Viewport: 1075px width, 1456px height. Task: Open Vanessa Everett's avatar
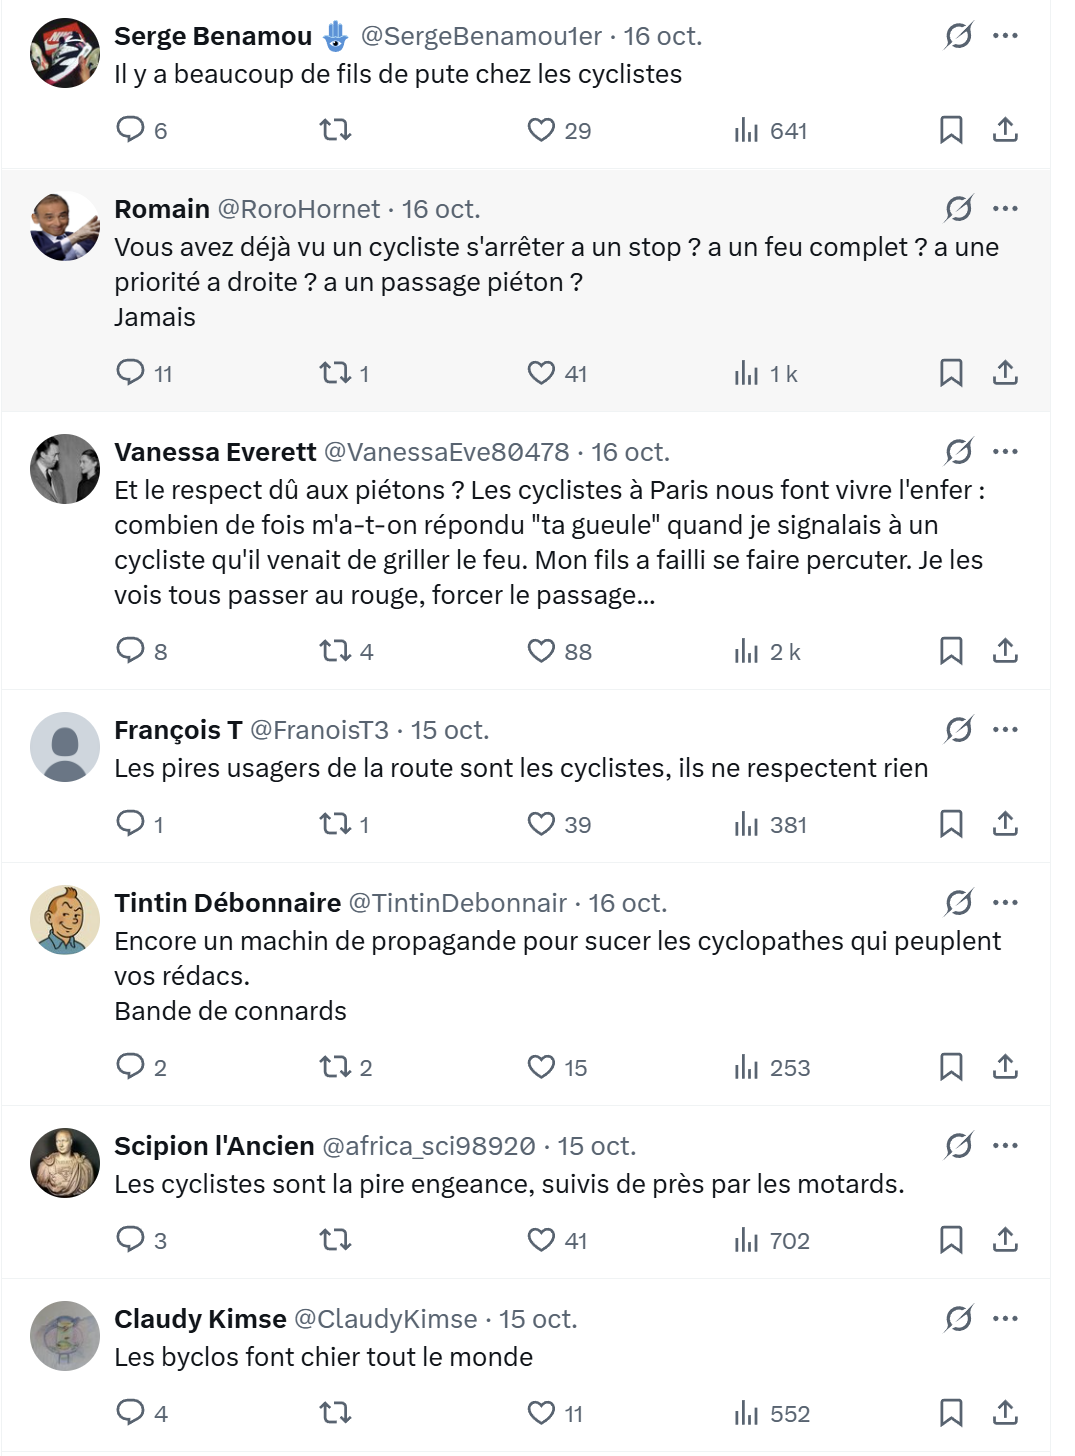point(65,469)
